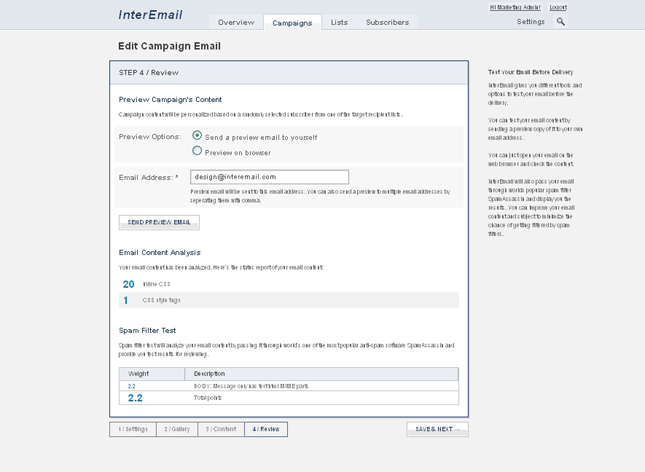This screenshot has width=645, height=472.
Task: Click the 'Hi Marketing Admin' account link
Action: pos(515,7)
